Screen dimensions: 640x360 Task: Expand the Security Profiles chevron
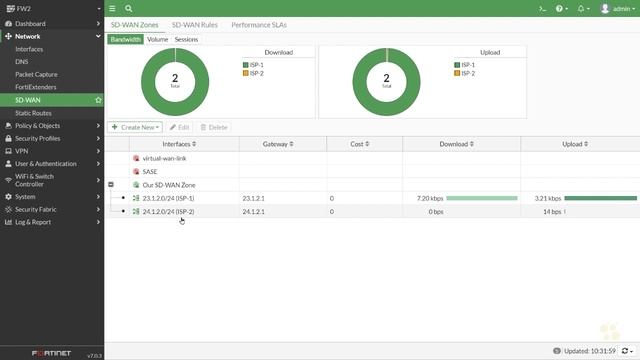pyautogui.click(x=98, y=138)
